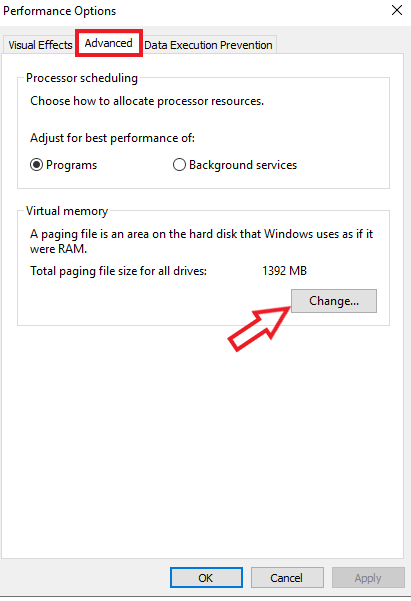The width and height of the screenshot is (411, 601).
Task: Open the Data Execution Prevention tab
Action: click(x=208, y=45)
